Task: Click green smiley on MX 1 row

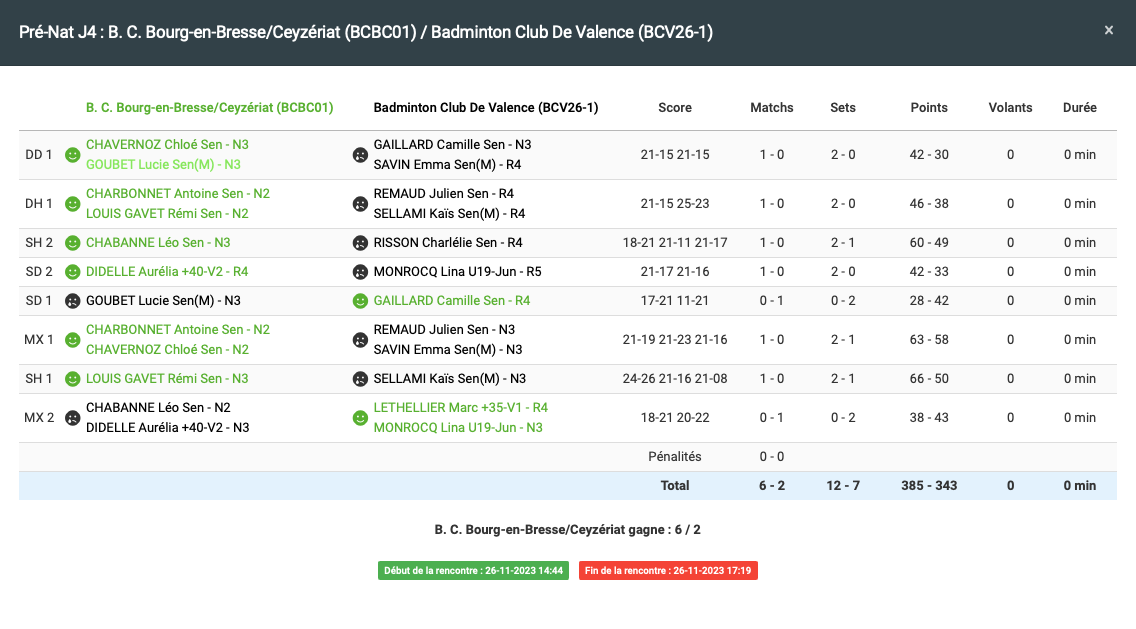Action: pos(72,340)
